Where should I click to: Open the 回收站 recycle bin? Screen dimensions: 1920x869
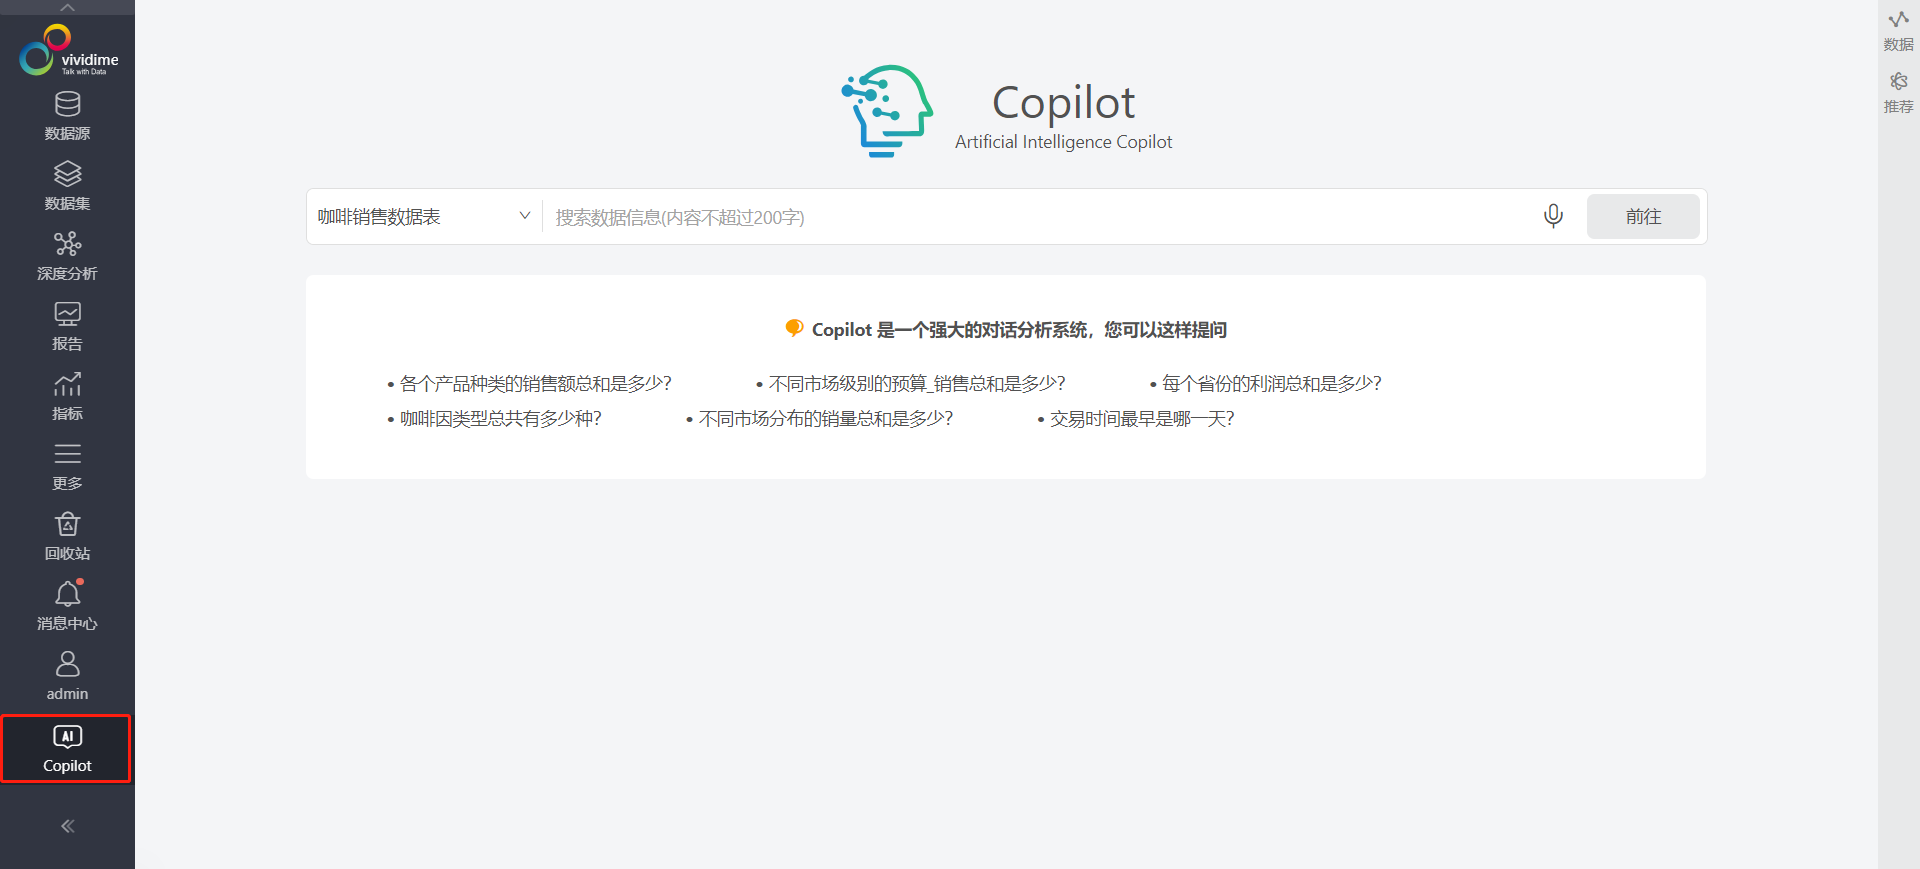point(67,536)
